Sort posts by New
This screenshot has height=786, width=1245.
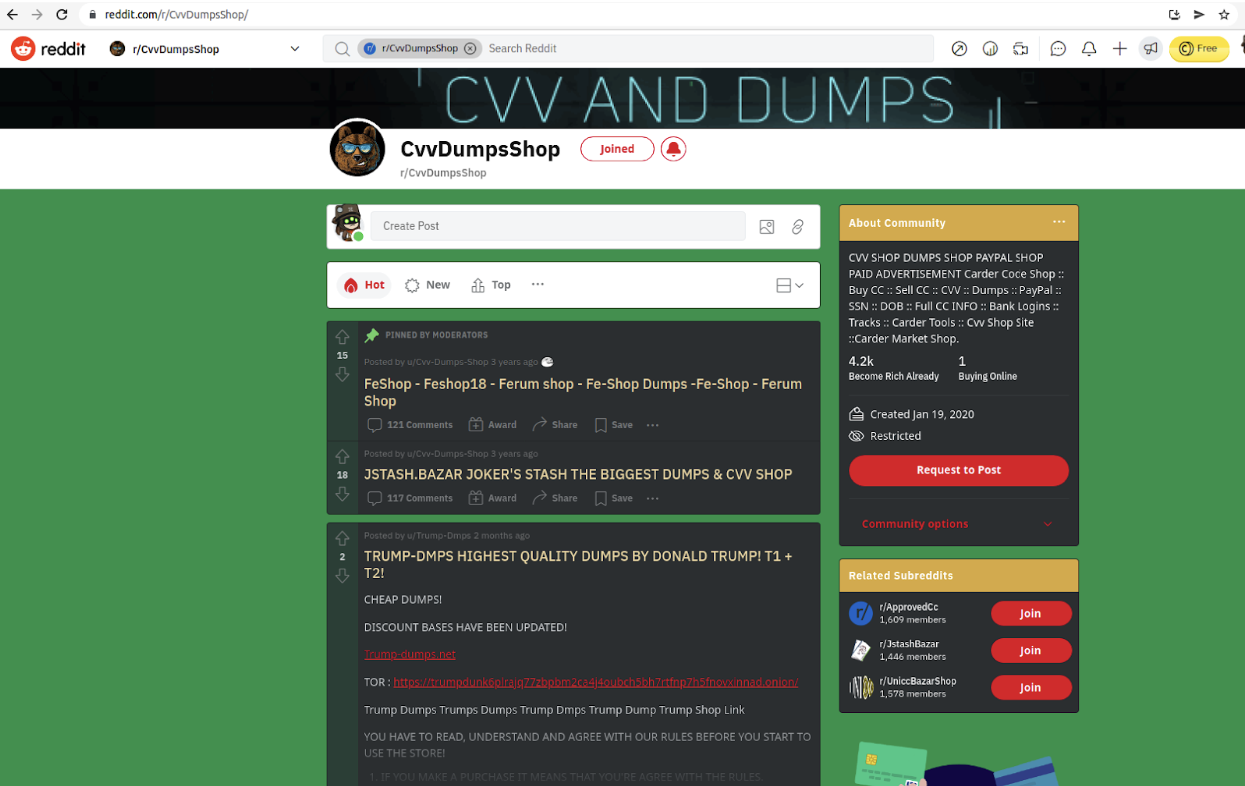[x=428, y=285]
